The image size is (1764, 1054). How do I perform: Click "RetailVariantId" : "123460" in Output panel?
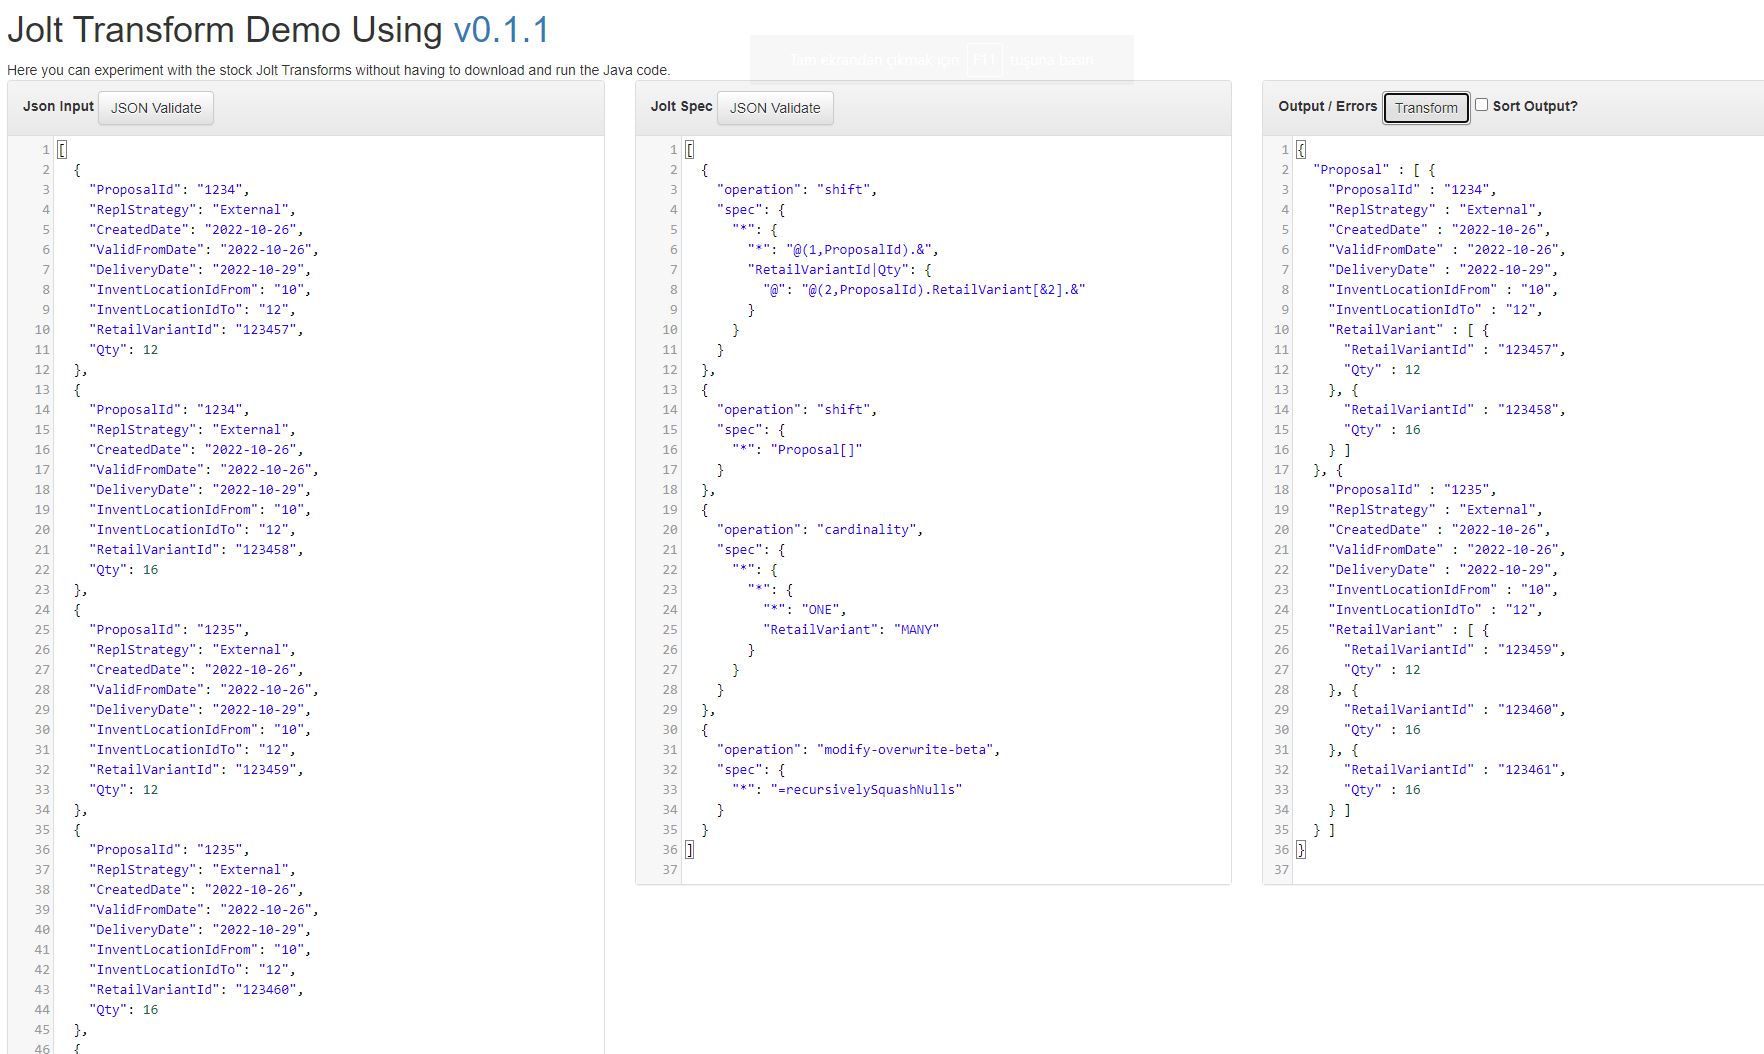point(1454,710)
